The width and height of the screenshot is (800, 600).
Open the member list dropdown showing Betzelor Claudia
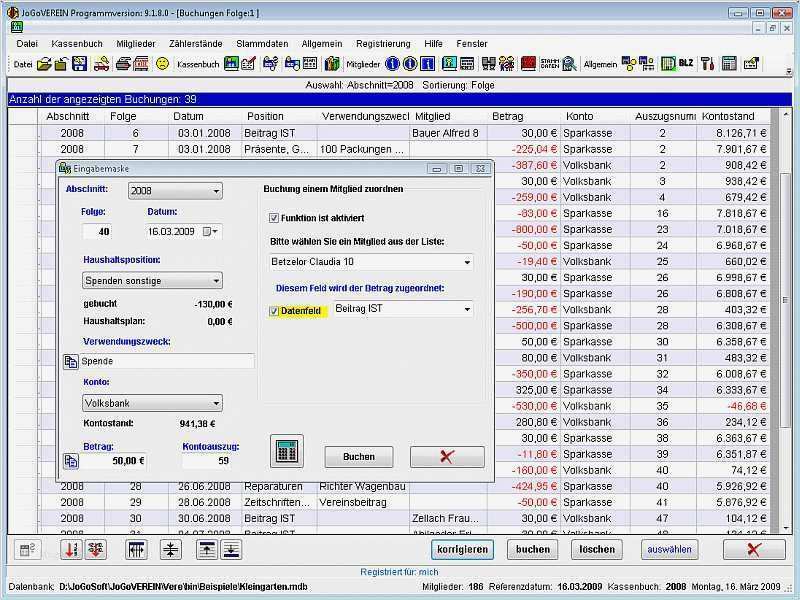[x=466, y=262]
